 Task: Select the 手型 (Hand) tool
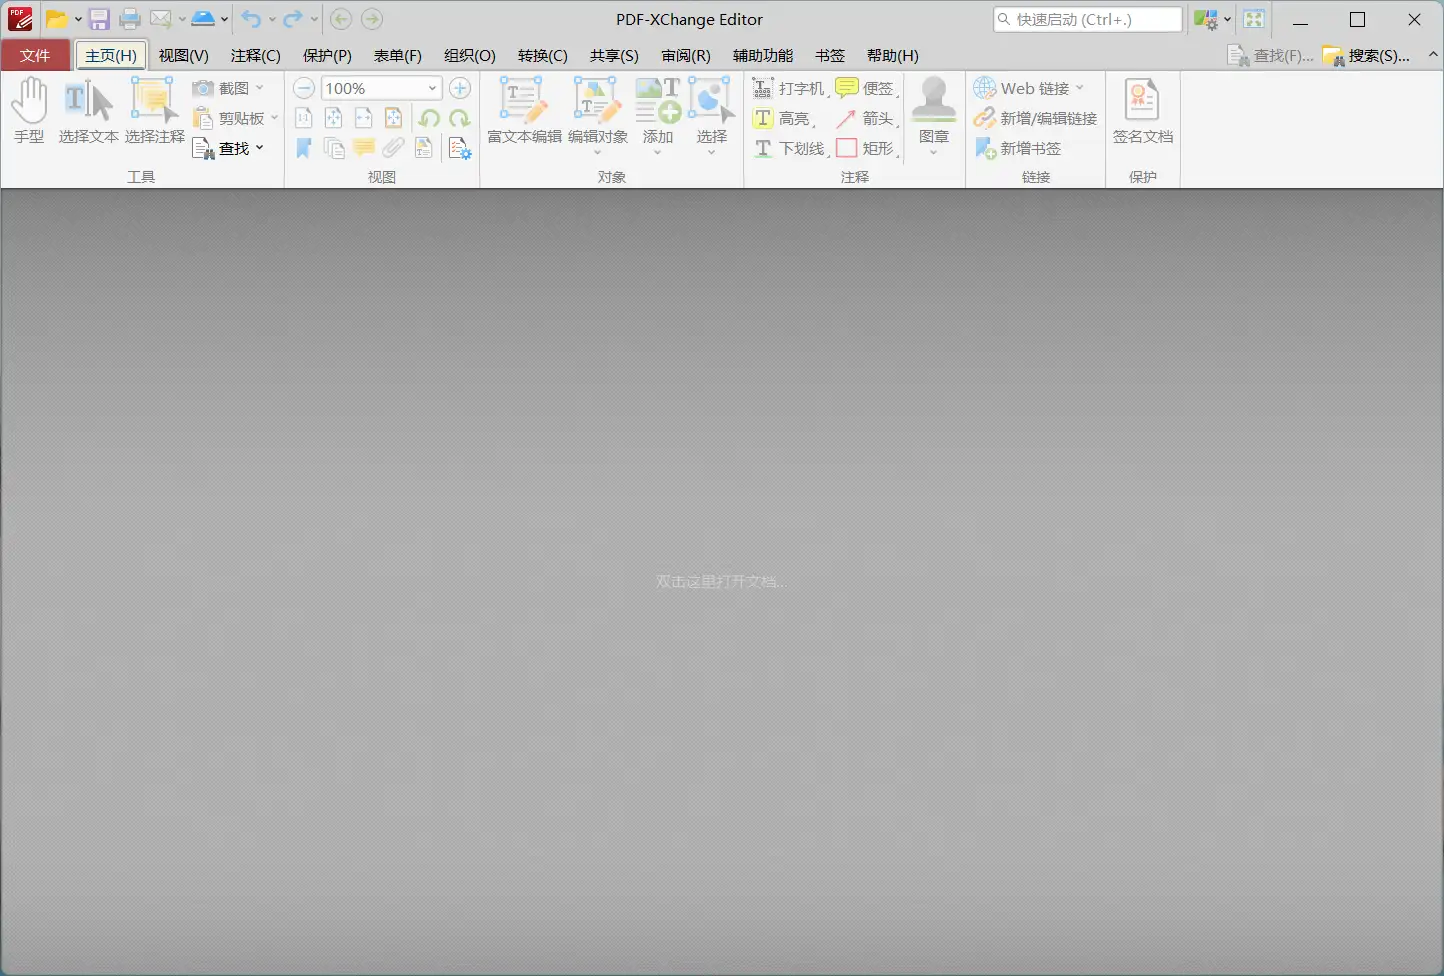(30, 108)
